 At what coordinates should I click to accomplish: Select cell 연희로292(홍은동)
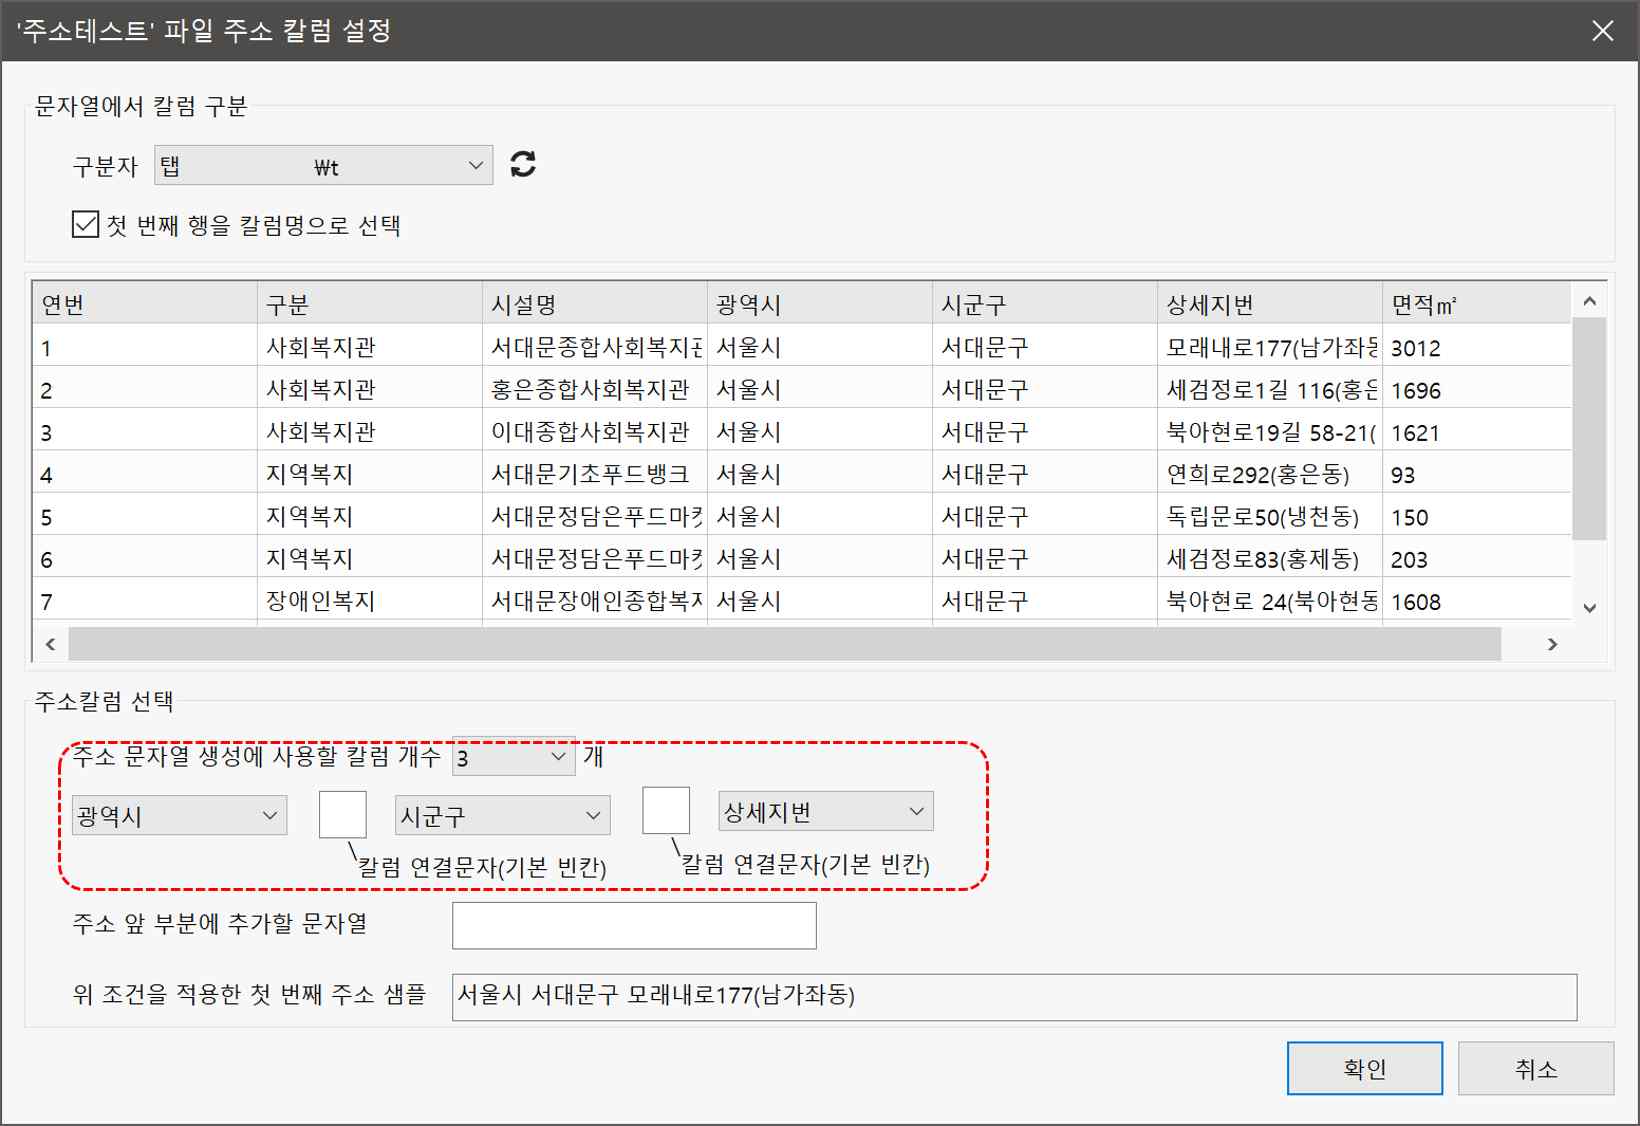click(1270, 473)
